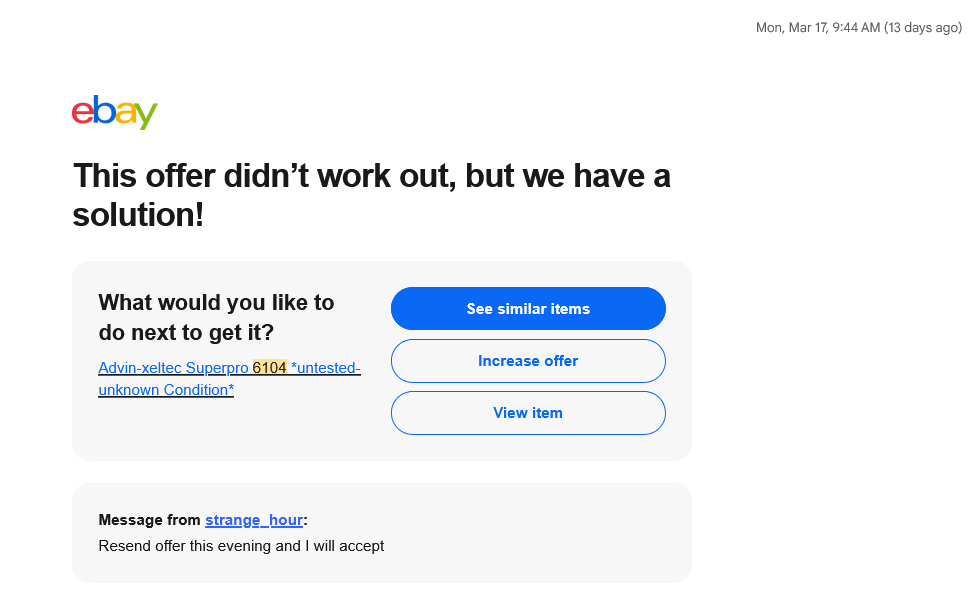Viewport: 979px width, 596px height.
Task: Click the 'Message from' label
Action: click(149, 520)
